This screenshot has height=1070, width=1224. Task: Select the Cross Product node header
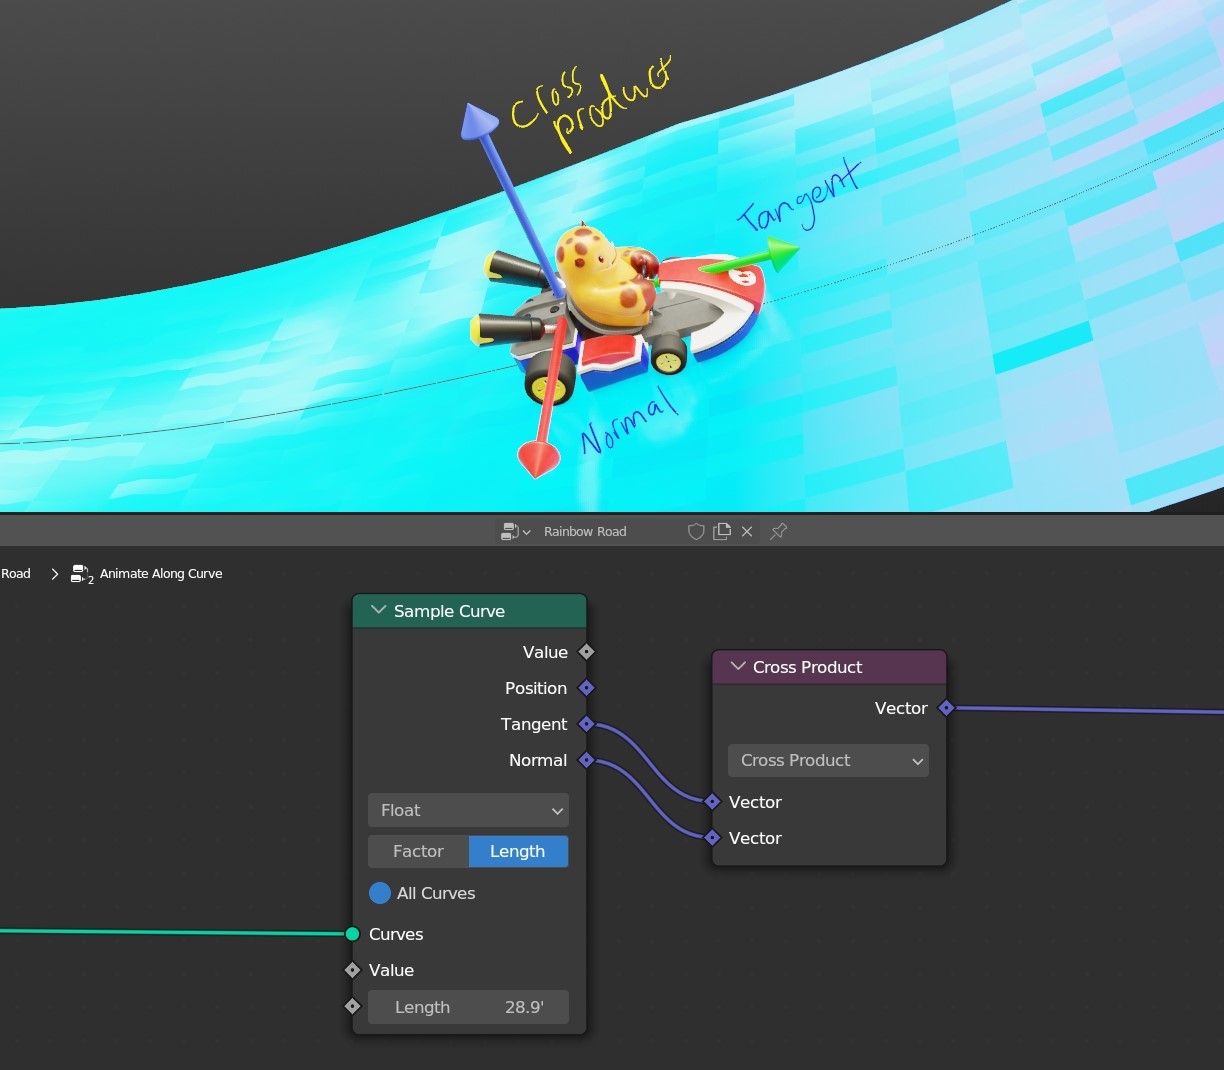[829, 667]
